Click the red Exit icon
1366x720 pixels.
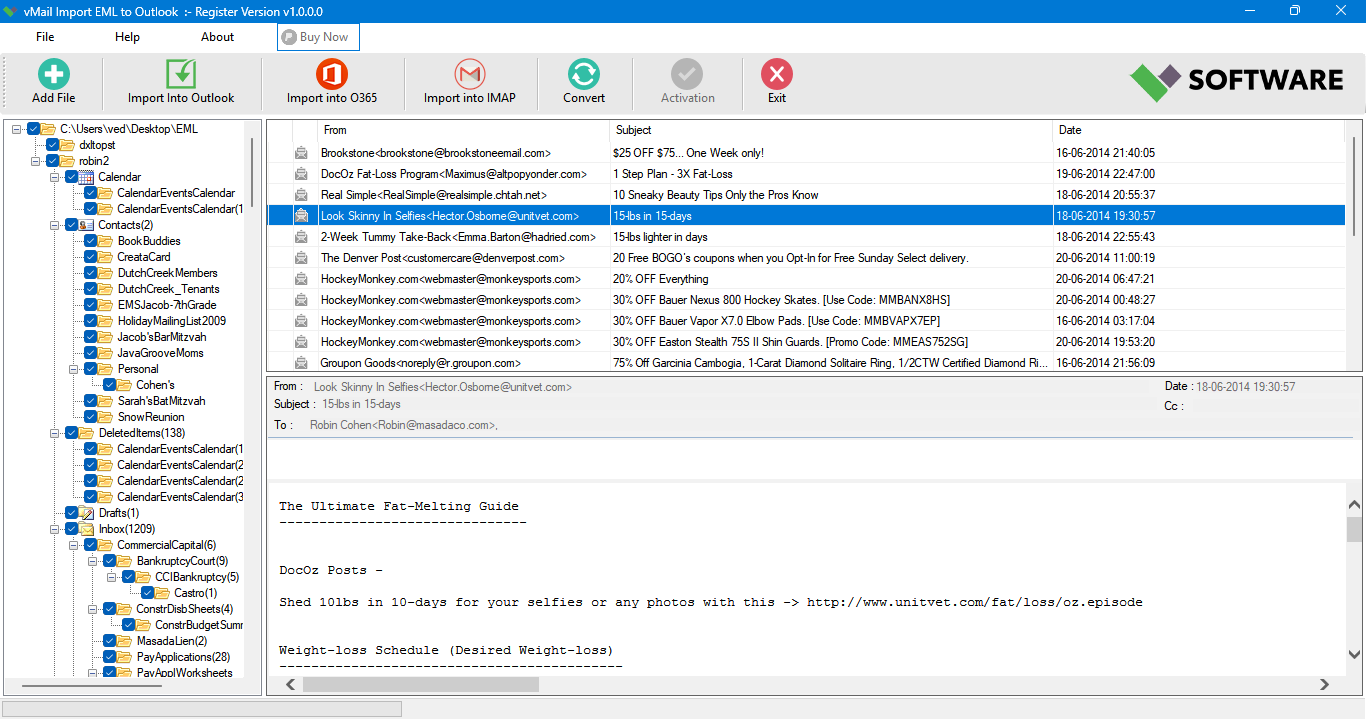777,74
